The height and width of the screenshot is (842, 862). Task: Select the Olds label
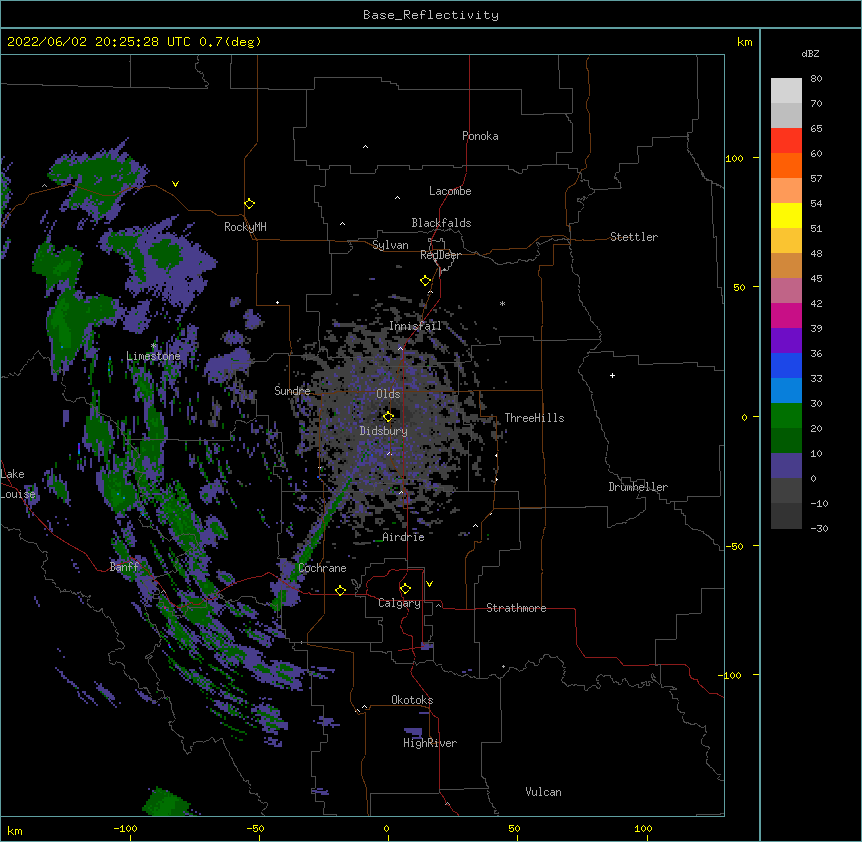[x=388, y=394]
